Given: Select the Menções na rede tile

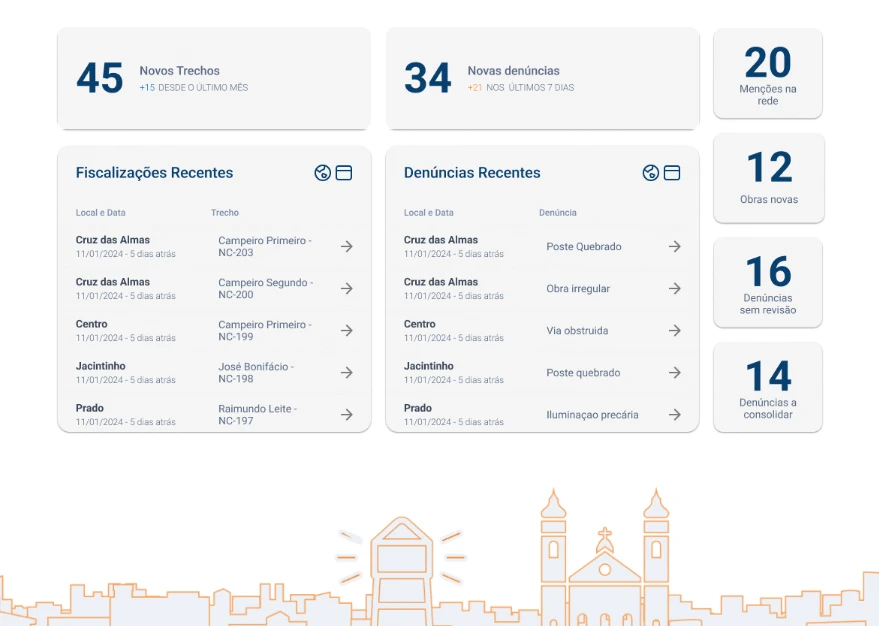Looking at the screenshot, I should coord(767,74).
